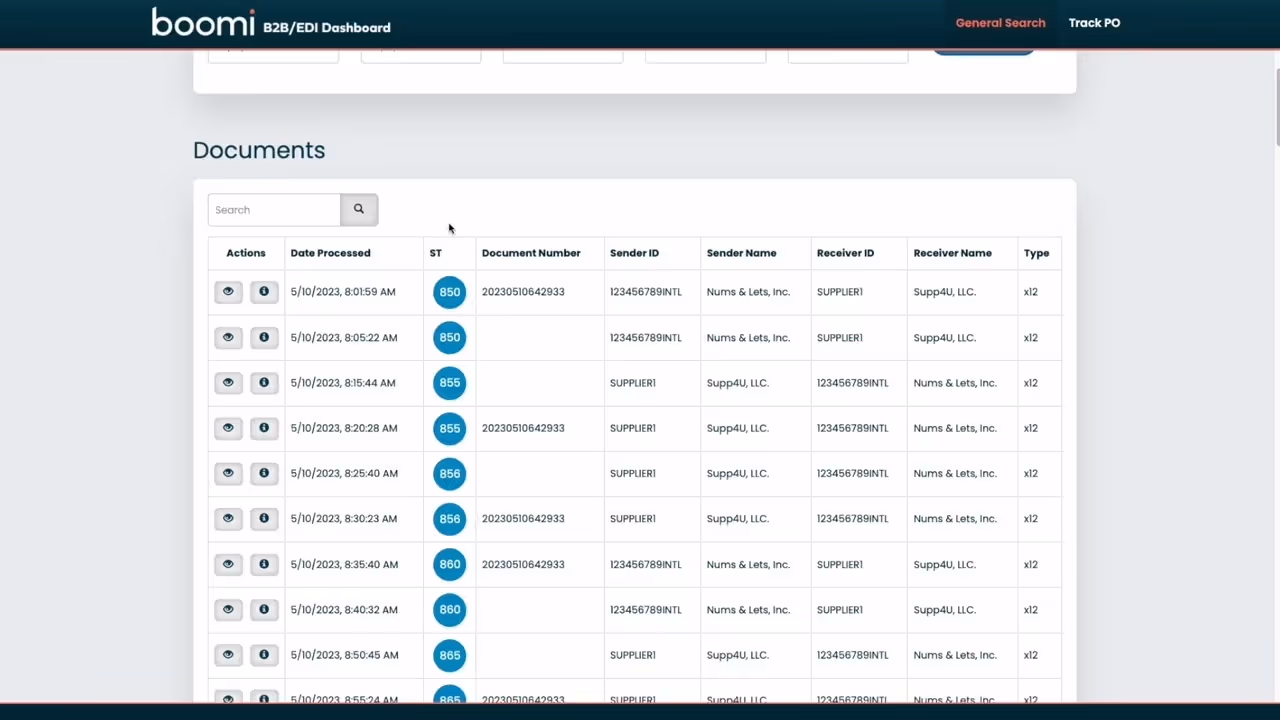Screen dimensions: 1280x720
Task: Click sender name in 8:05:22 AM row
Action: (748, 338)
